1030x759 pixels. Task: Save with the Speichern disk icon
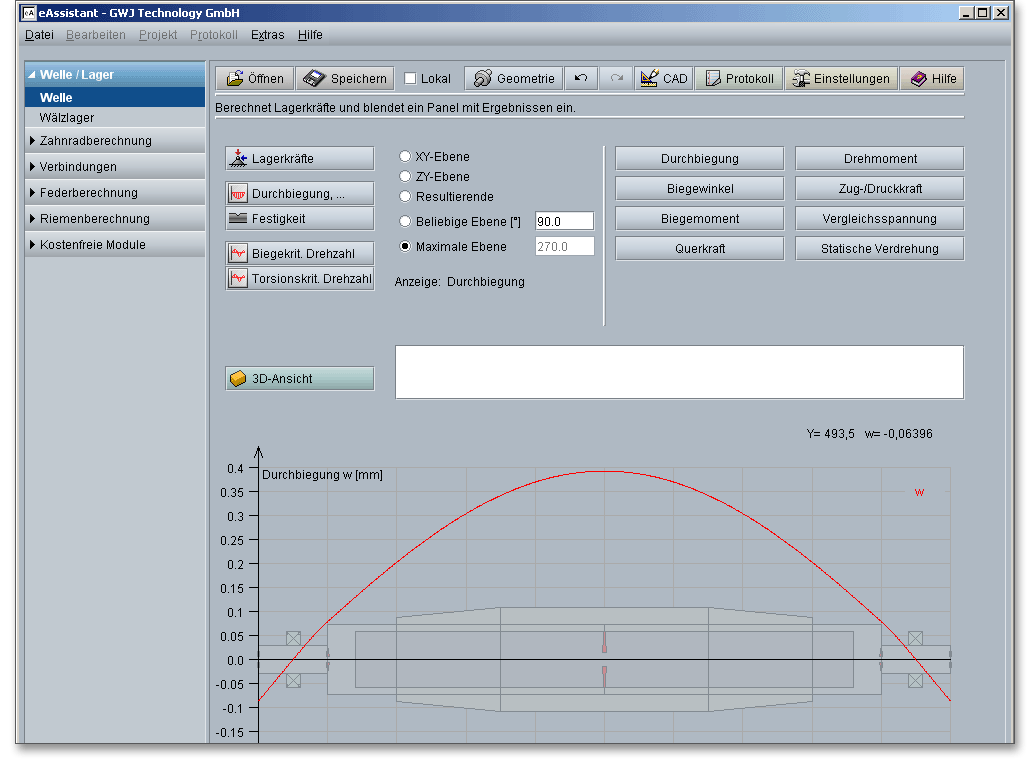(344, 79)
